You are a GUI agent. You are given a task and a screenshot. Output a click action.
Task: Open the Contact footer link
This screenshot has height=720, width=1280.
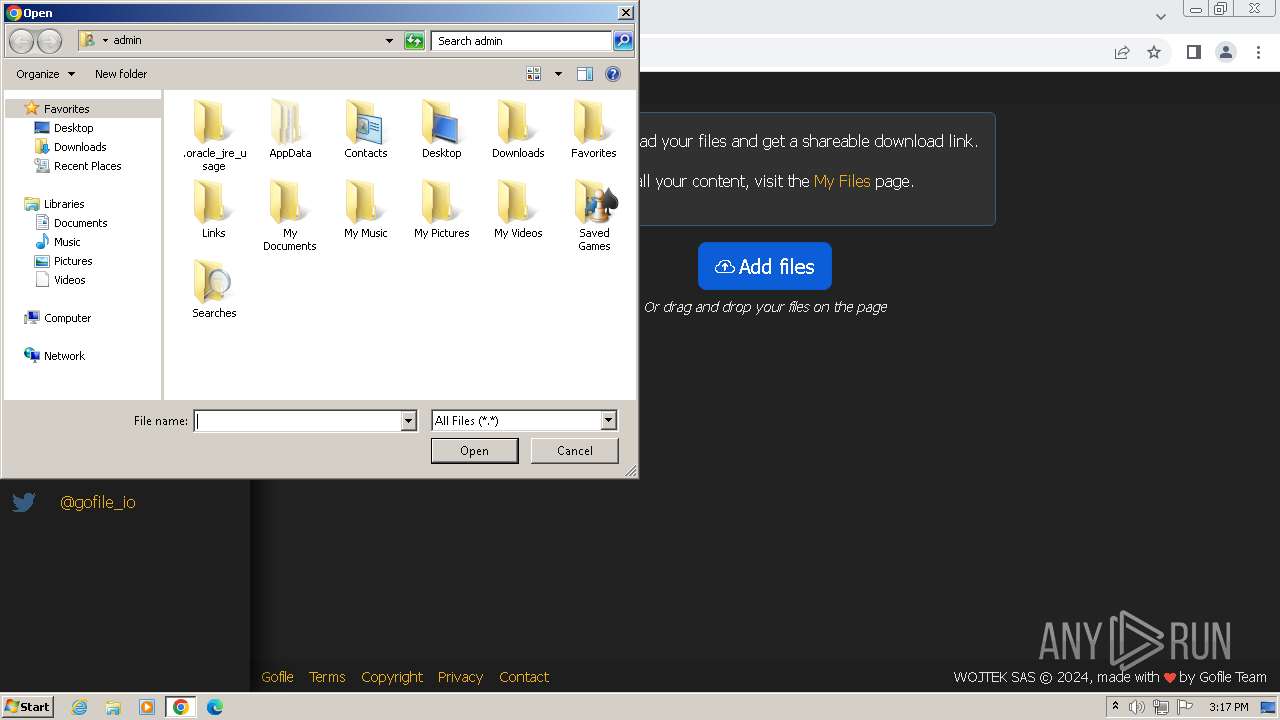(x=524, y=677)
